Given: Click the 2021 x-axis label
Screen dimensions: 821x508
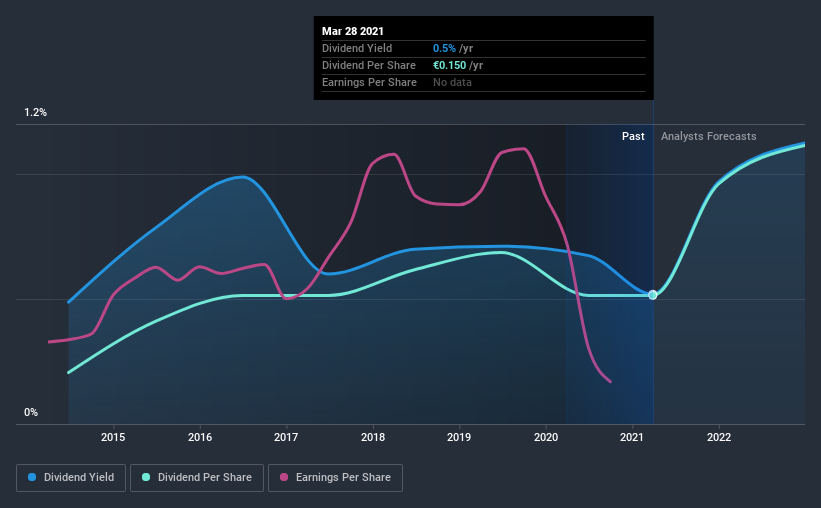Looking at the screenshot, I should point(632,437).
